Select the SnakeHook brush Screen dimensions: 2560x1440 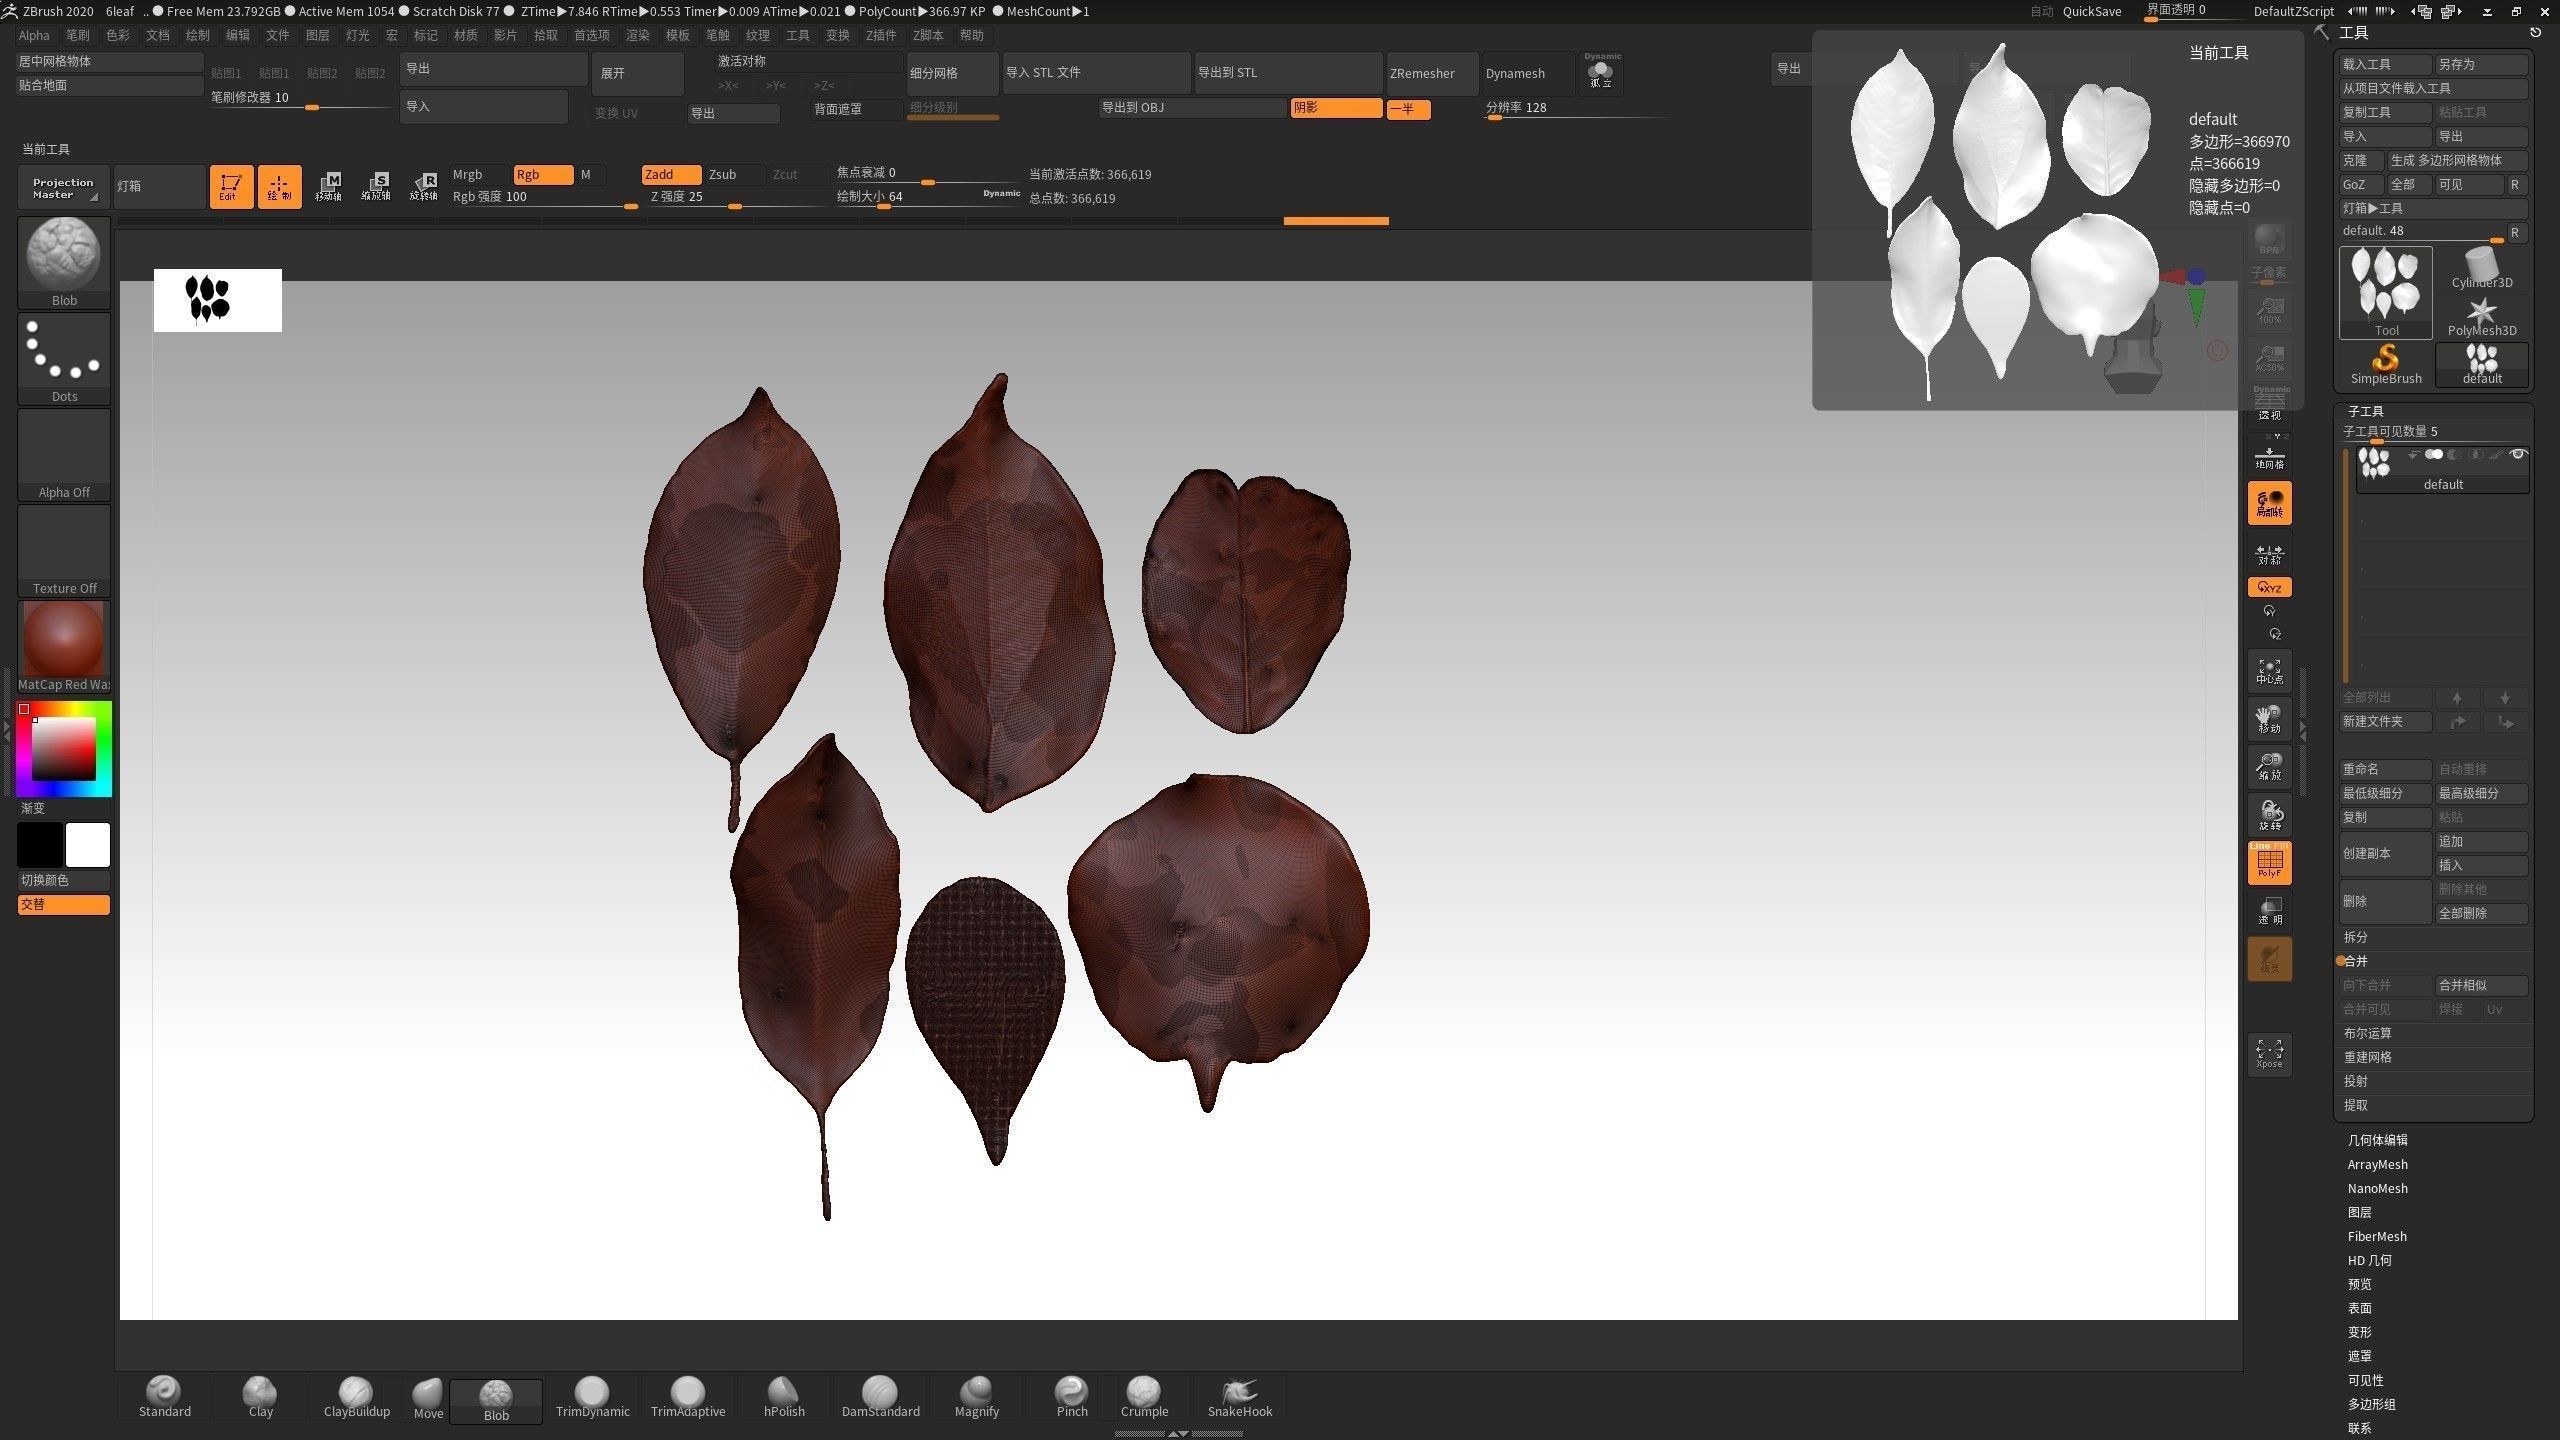tap(1240, 1397)
